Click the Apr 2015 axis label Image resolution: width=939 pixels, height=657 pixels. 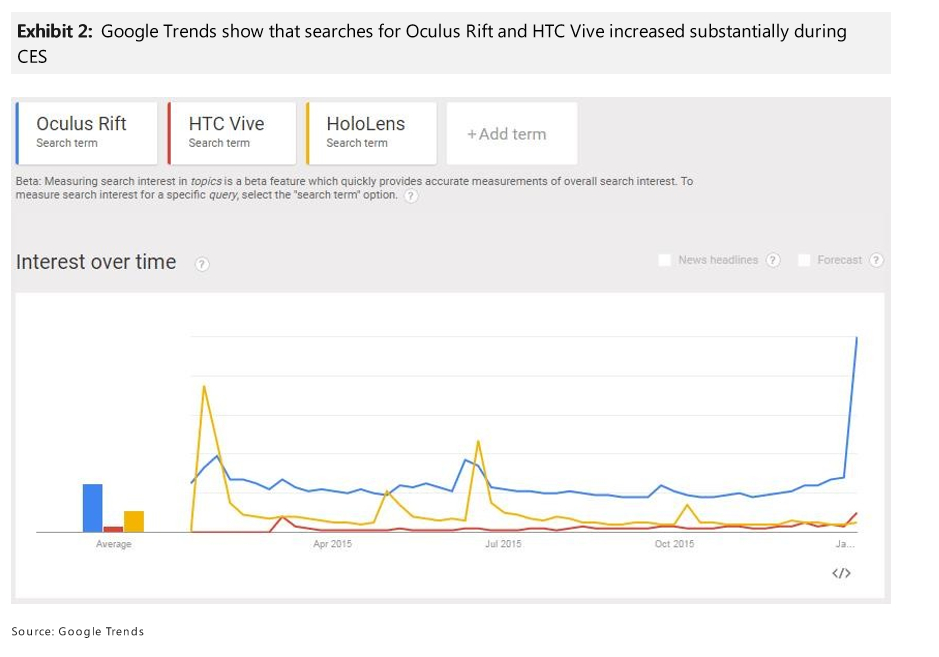(332, 544)
